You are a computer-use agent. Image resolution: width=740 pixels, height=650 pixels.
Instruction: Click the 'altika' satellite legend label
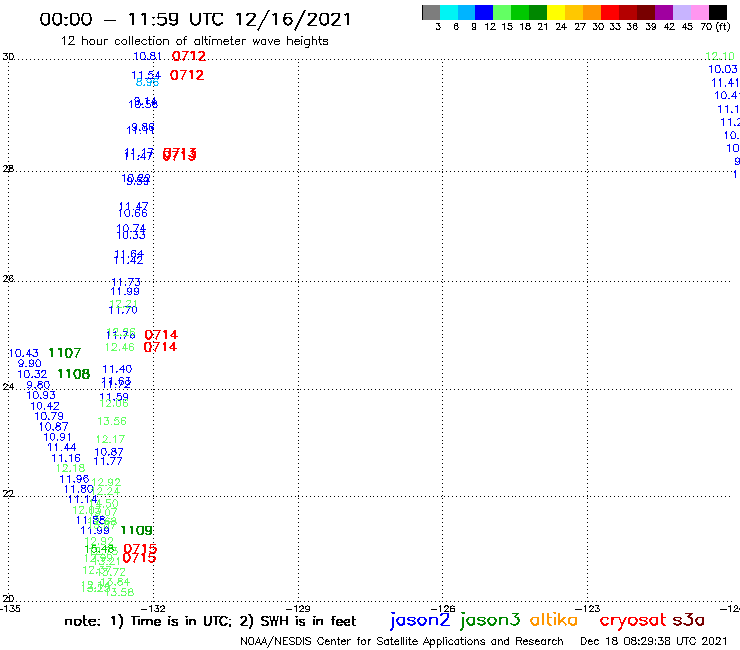pos(554,620)
